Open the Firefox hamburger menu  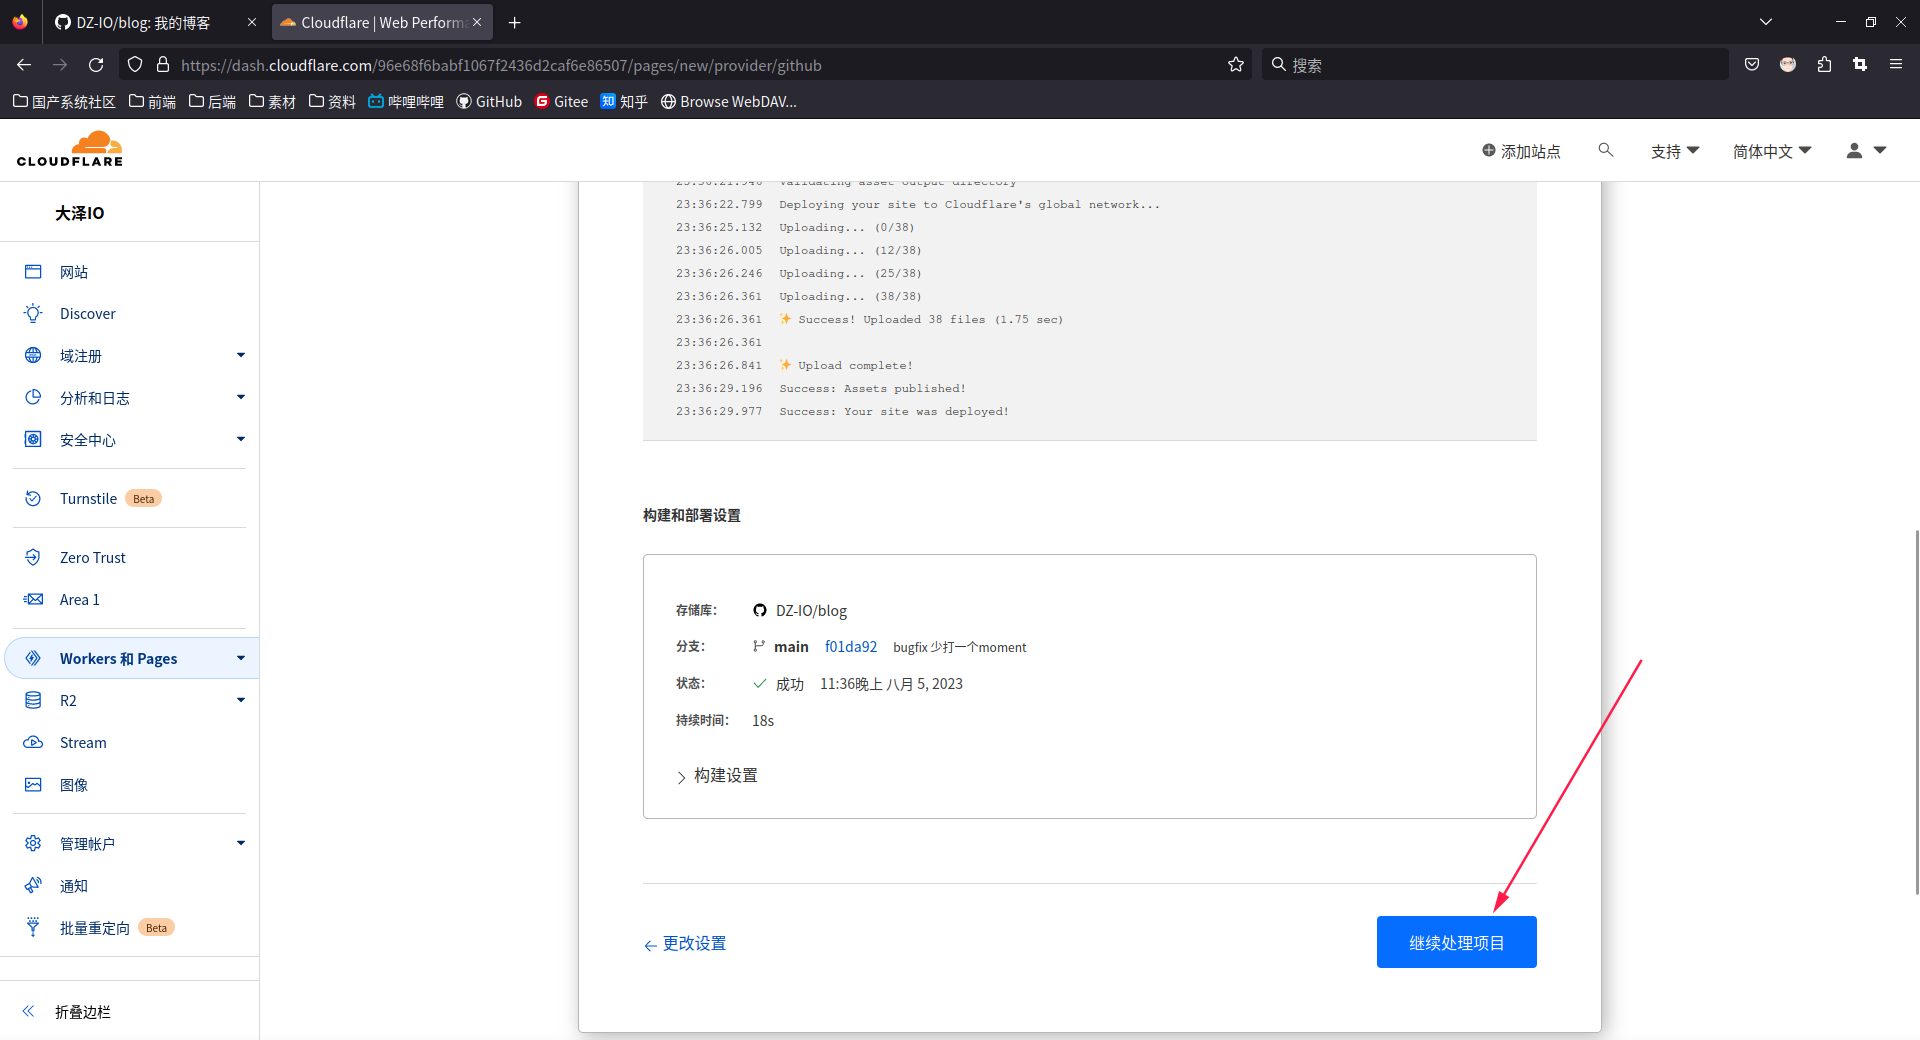(x=1895, y=65)
